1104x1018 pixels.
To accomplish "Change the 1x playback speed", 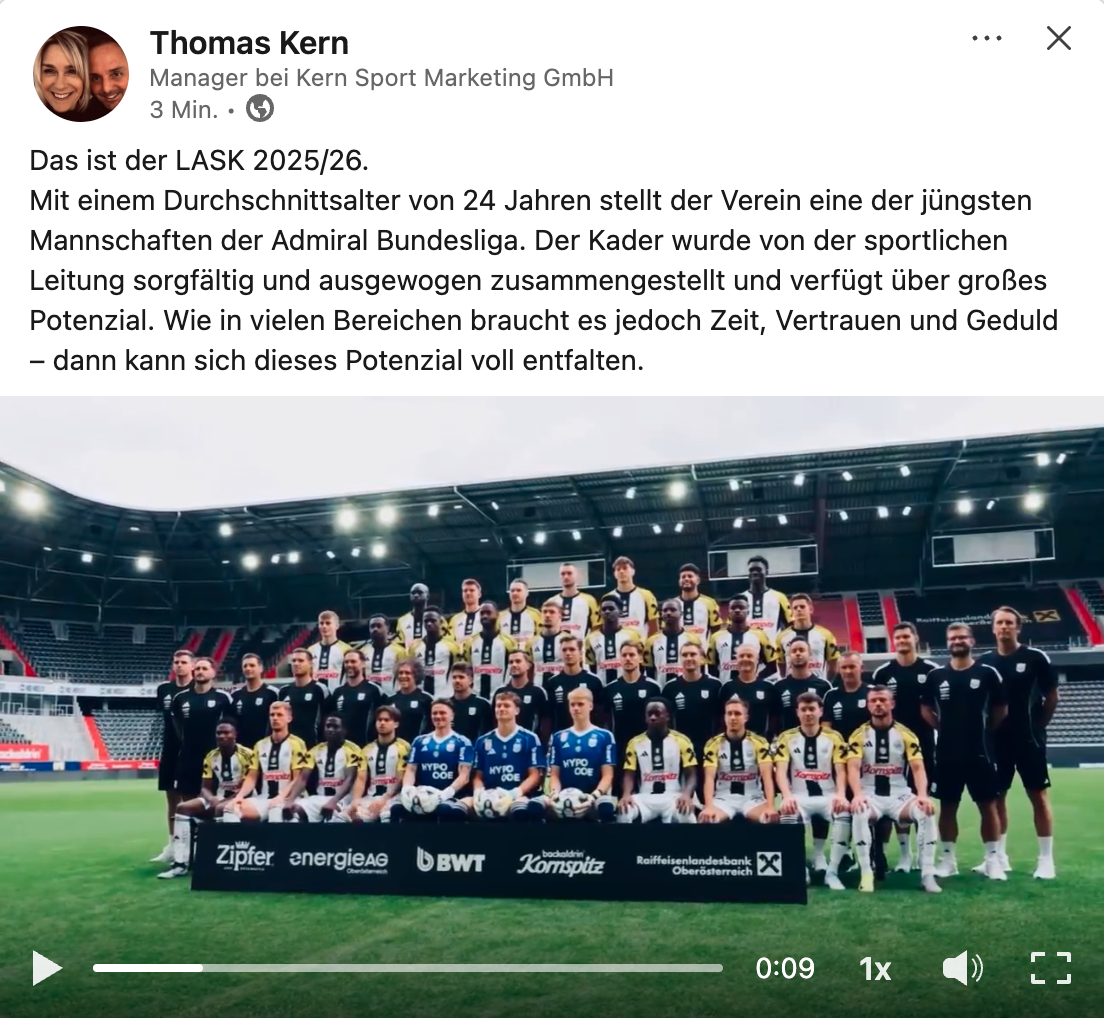I will pyautogui.click(x=875, y=969).
